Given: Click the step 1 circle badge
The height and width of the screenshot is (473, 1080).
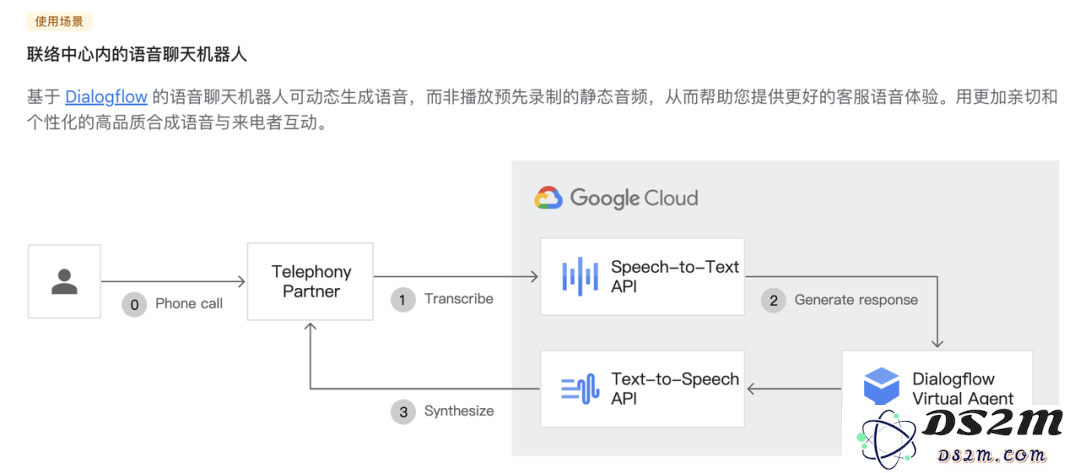Looking at the screenshot, I should [x=403, y=299].
